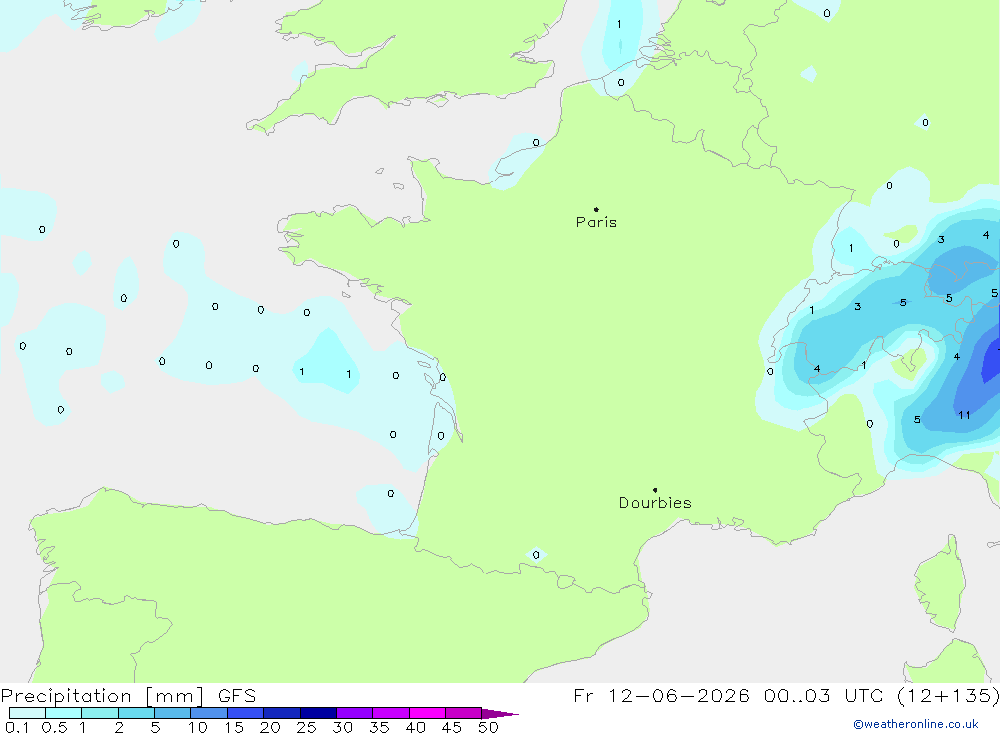Click the '10' legend scale label
Image resolution: width=1000 pixels, height=733 pixels.
[198, 727]
